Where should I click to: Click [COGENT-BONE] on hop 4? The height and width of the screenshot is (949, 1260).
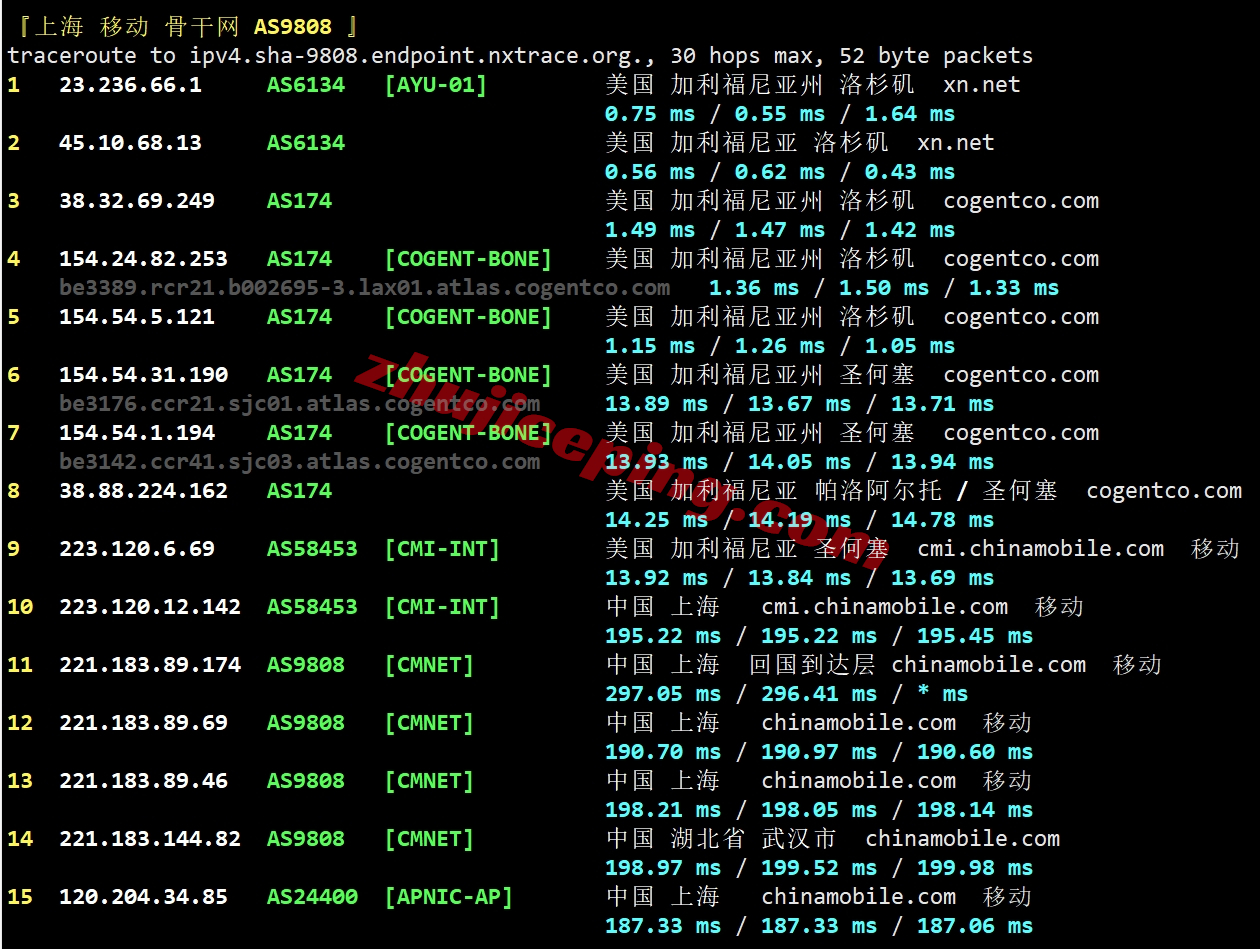tap(468, 258)
